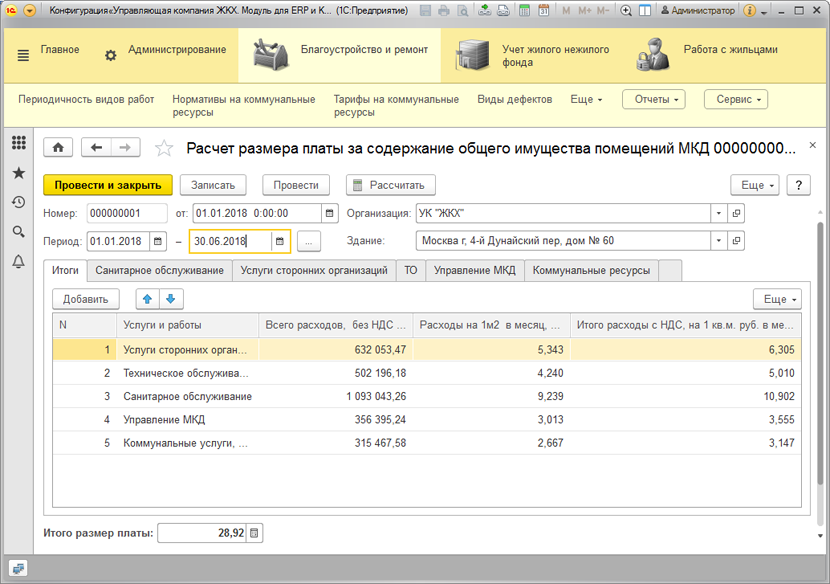Open History clock icon in sidebar
830x584 pixels.
click(19, 202)
